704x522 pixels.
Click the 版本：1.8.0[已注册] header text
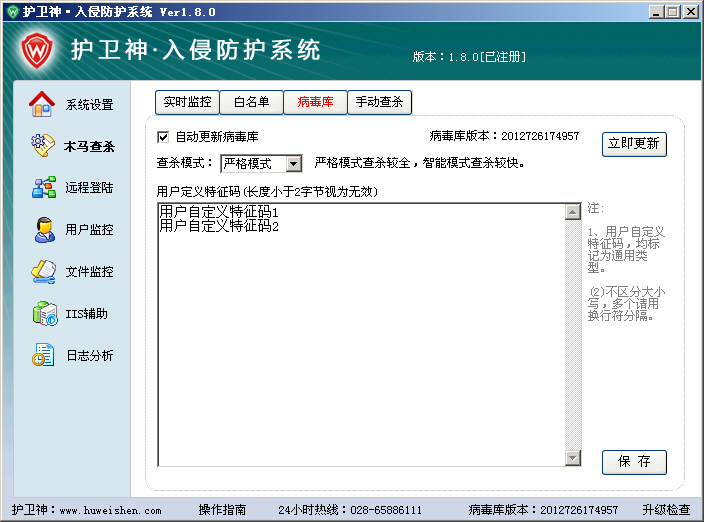click(469, 57)
